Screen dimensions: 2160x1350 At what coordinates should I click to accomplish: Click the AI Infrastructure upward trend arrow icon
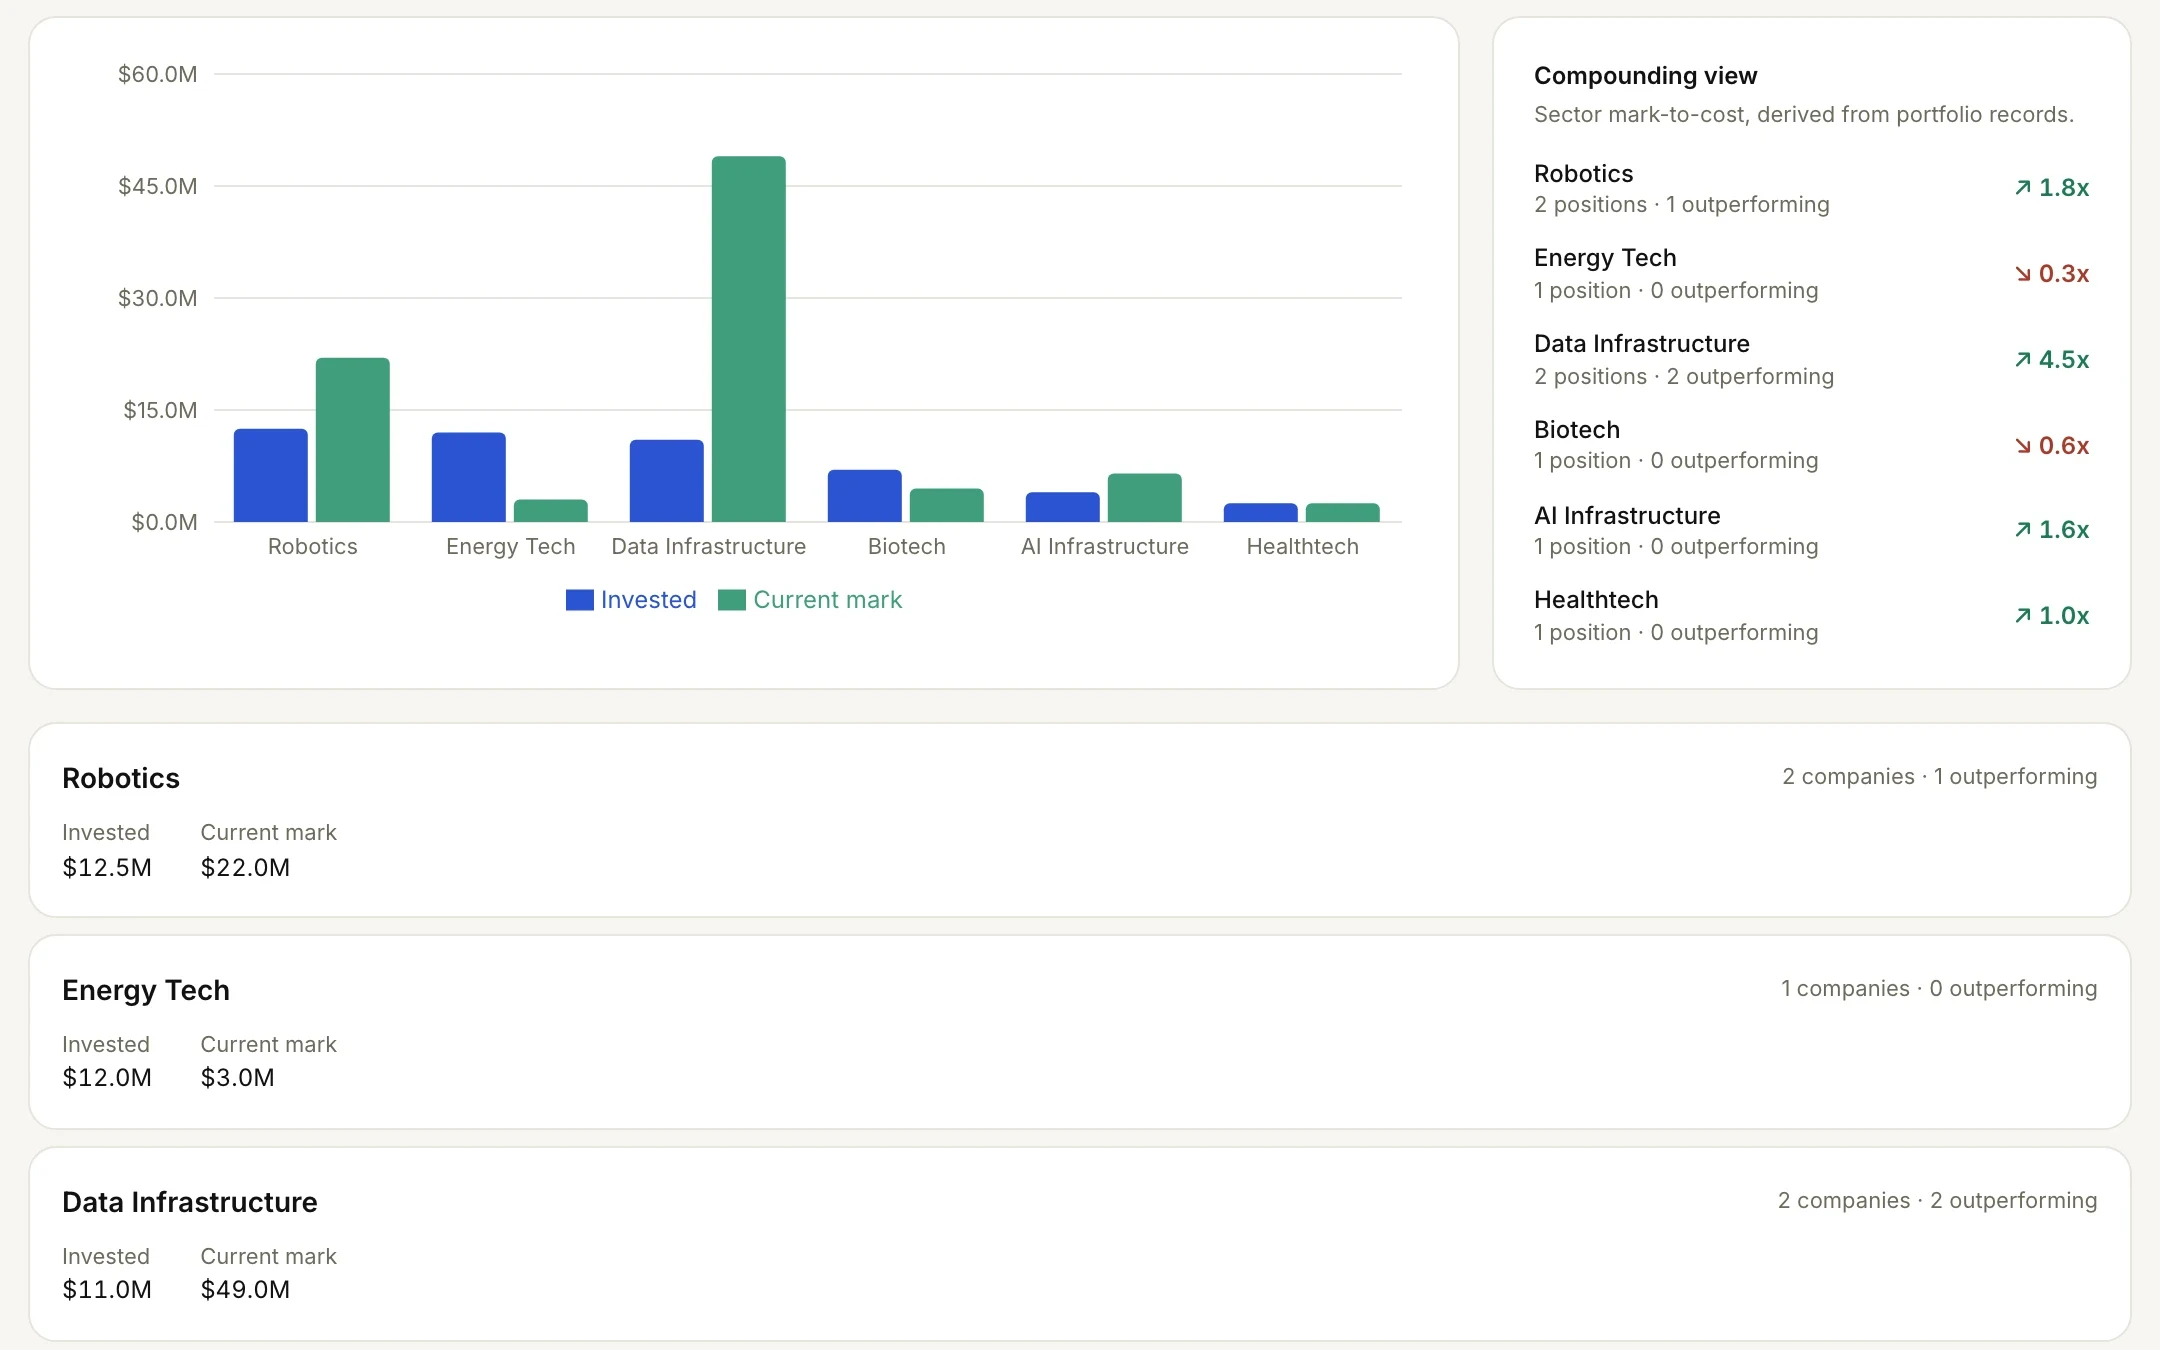click(2022, 529)
